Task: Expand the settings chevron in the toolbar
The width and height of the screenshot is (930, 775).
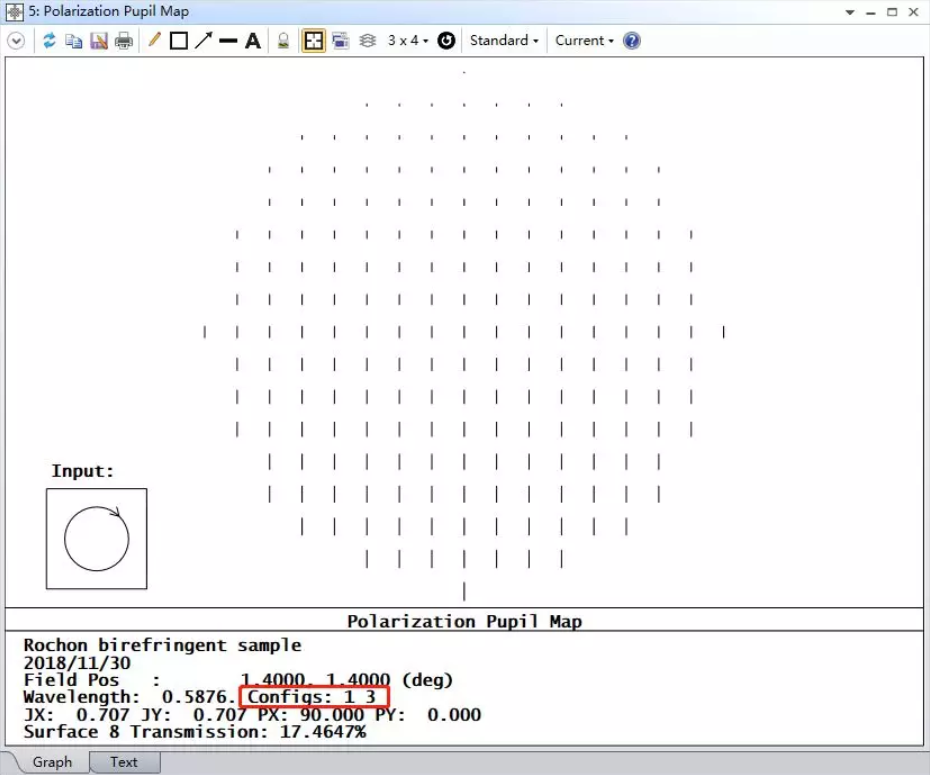Action: pos(16,41)
